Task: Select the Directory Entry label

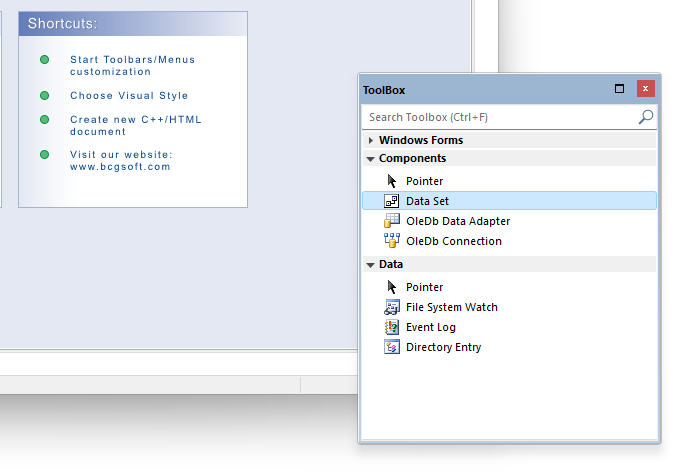Action: tap(444, 347)
